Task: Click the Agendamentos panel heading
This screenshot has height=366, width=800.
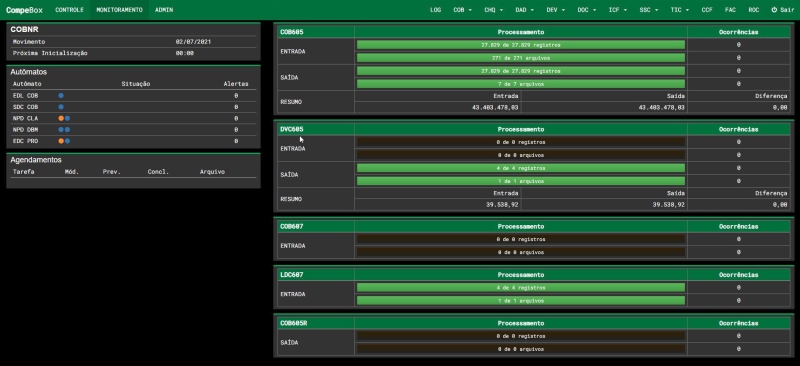Action: tap(36, 160)
